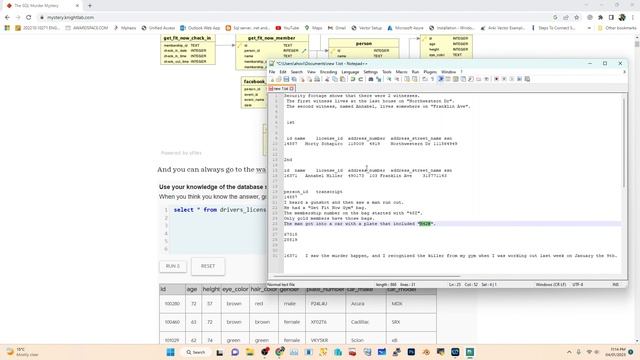Open the Chrome profile avatar
This screenshot has height=360, width=640.
pyautogui.click(x=622, y=18)
